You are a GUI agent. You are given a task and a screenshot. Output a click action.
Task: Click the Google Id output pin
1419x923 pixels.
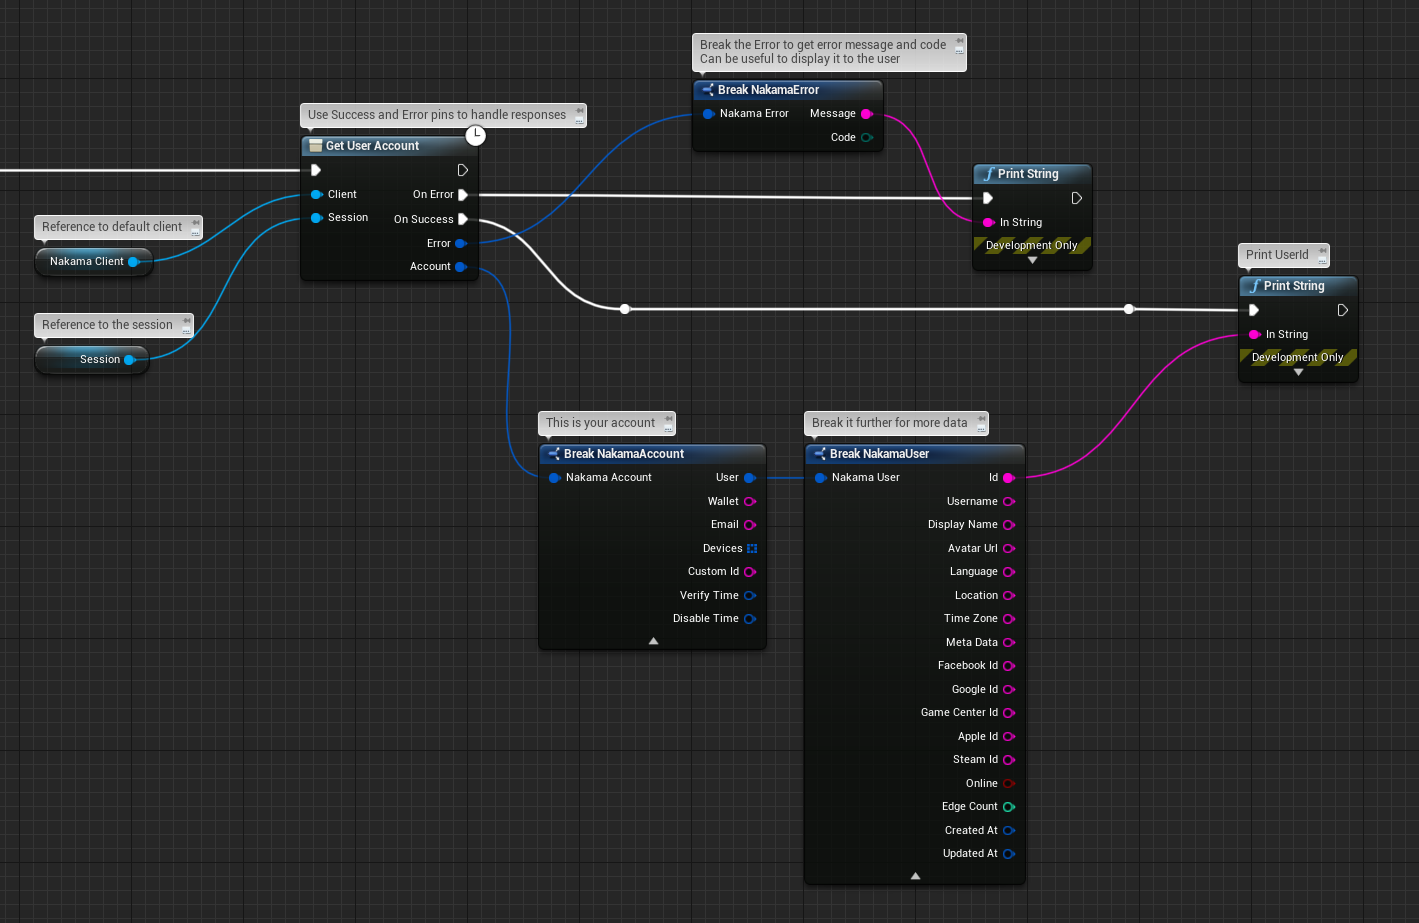pyautogui.click(x=1009, y=690)
